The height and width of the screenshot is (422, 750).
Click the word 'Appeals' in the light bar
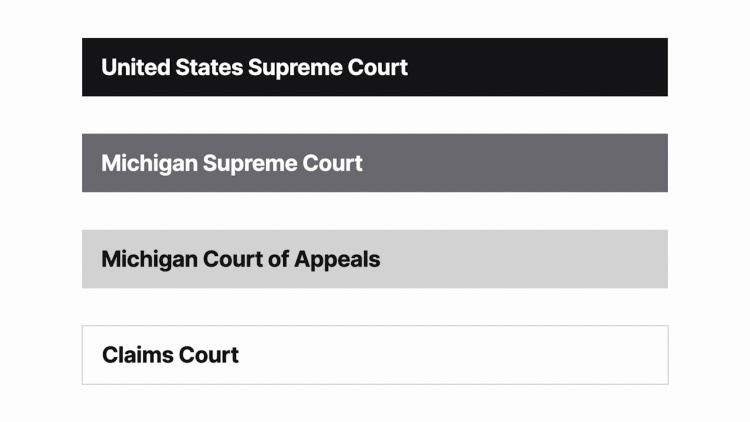337,261
